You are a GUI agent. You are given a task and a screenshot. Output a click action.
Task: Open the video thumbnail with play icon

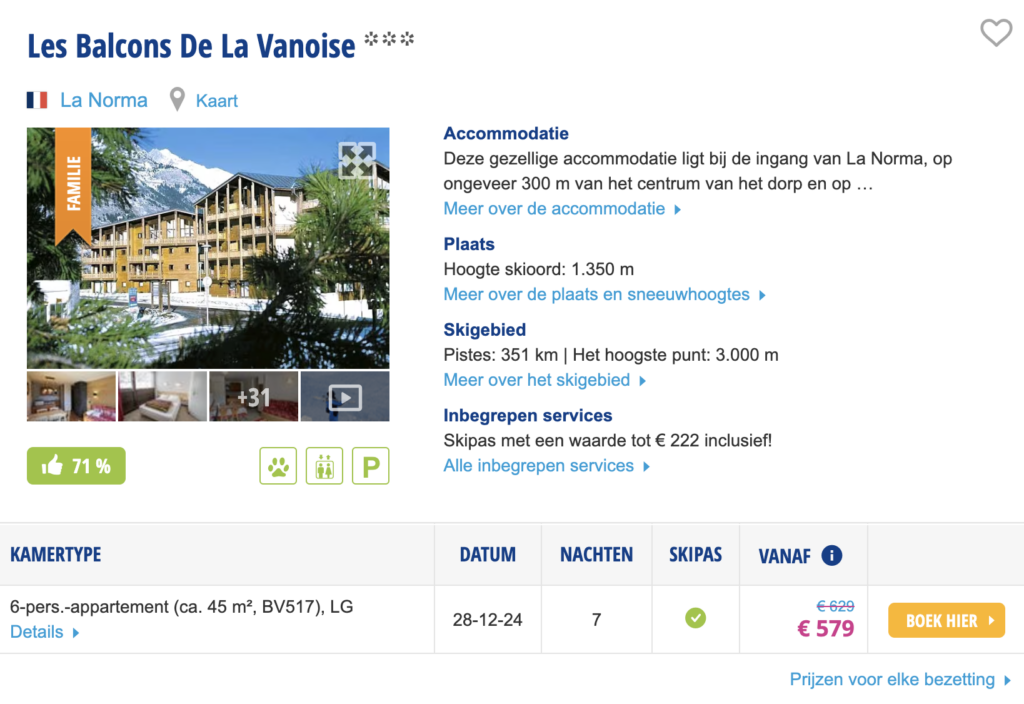(345, 397)
